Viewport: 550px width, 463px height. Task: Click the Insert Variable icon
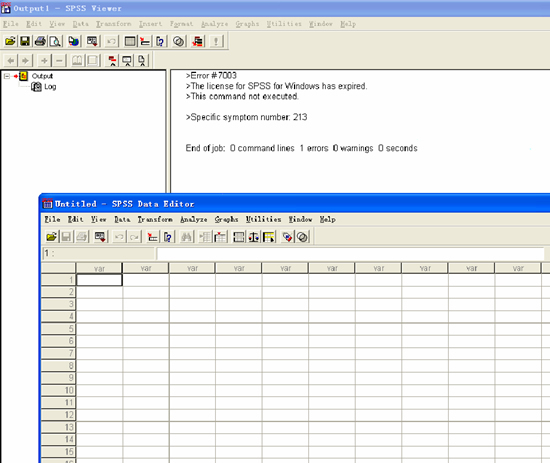(220, 237)
